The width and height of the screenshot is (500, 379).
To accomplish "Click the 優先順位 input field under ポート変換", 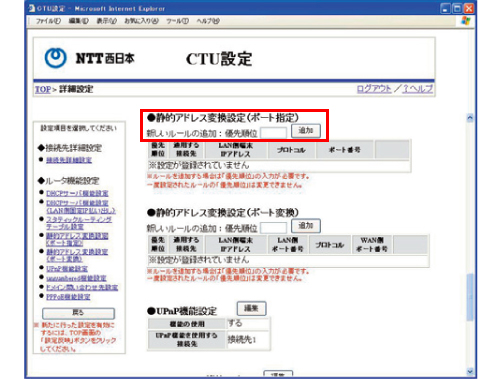I will click(273, 228).
